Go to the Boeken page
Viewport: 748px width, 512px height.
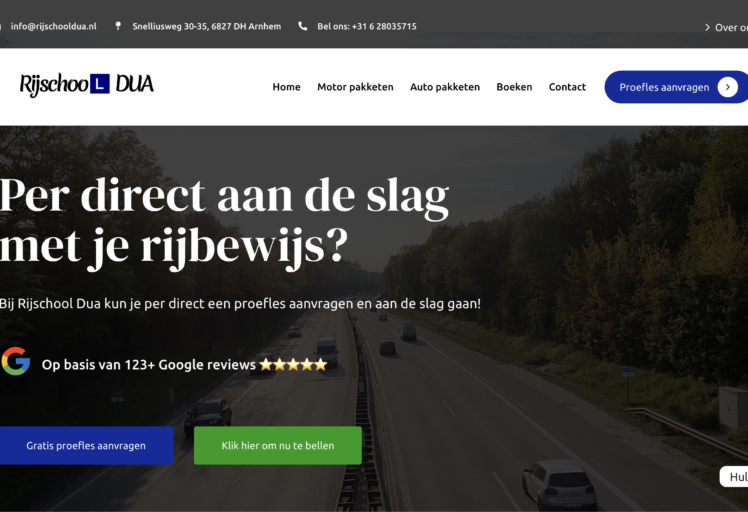(514, 87)
